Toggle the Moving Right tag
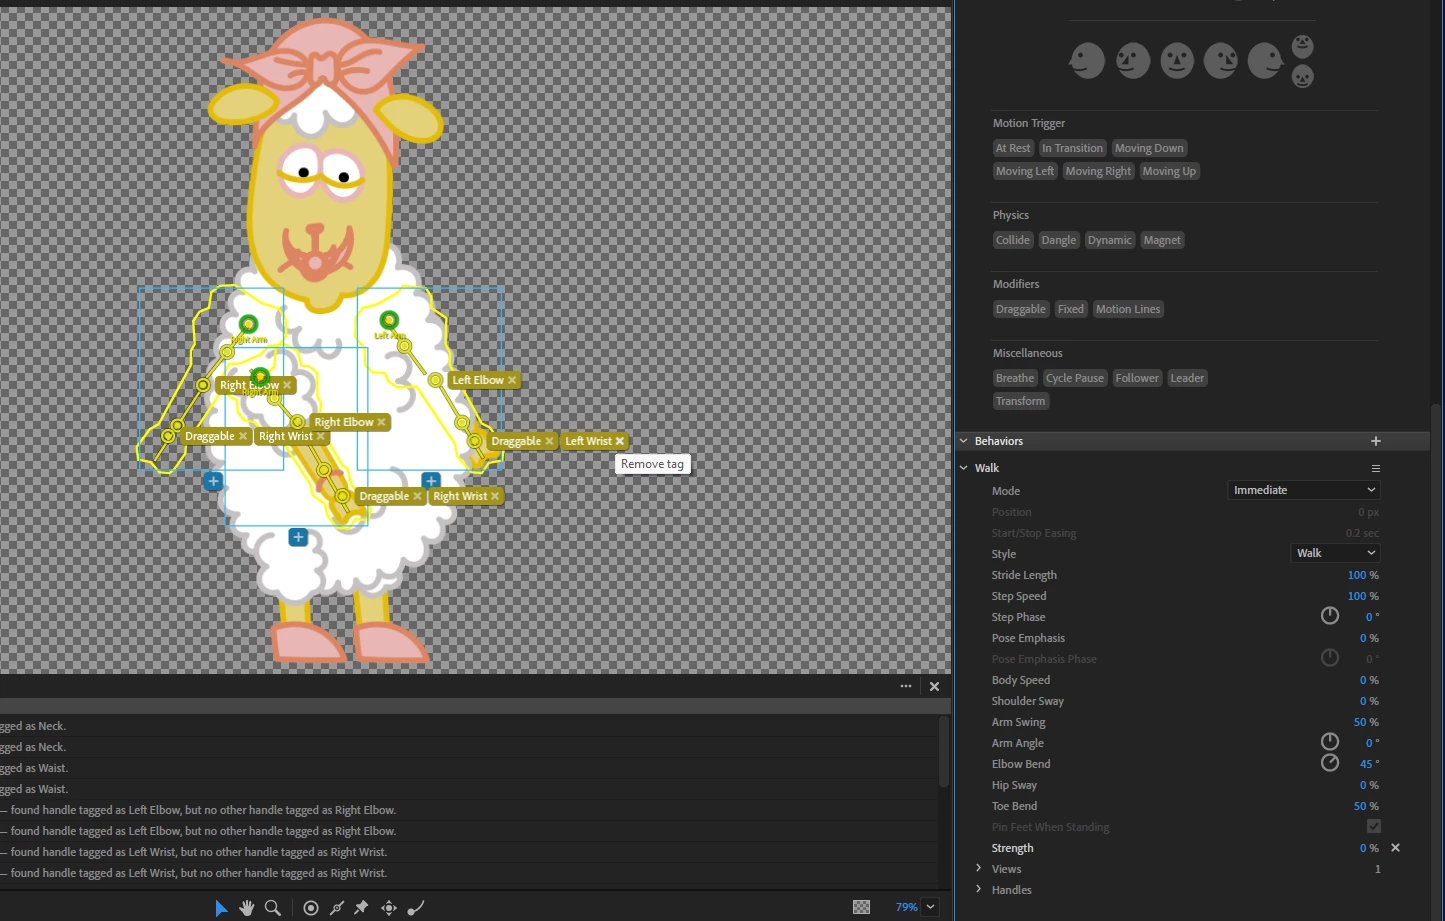The width and height of the screenshot is (1445, 921). [x=1098, y=171]
